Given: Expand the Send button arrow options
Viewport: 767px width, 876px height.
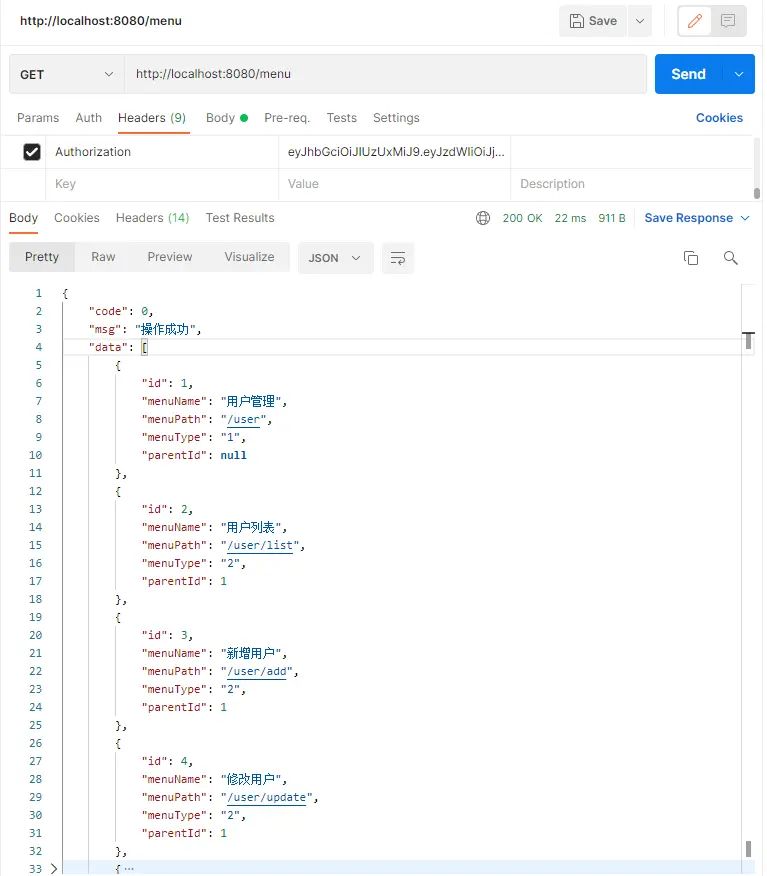Looking at the screenshot, I should click(739, 74).
